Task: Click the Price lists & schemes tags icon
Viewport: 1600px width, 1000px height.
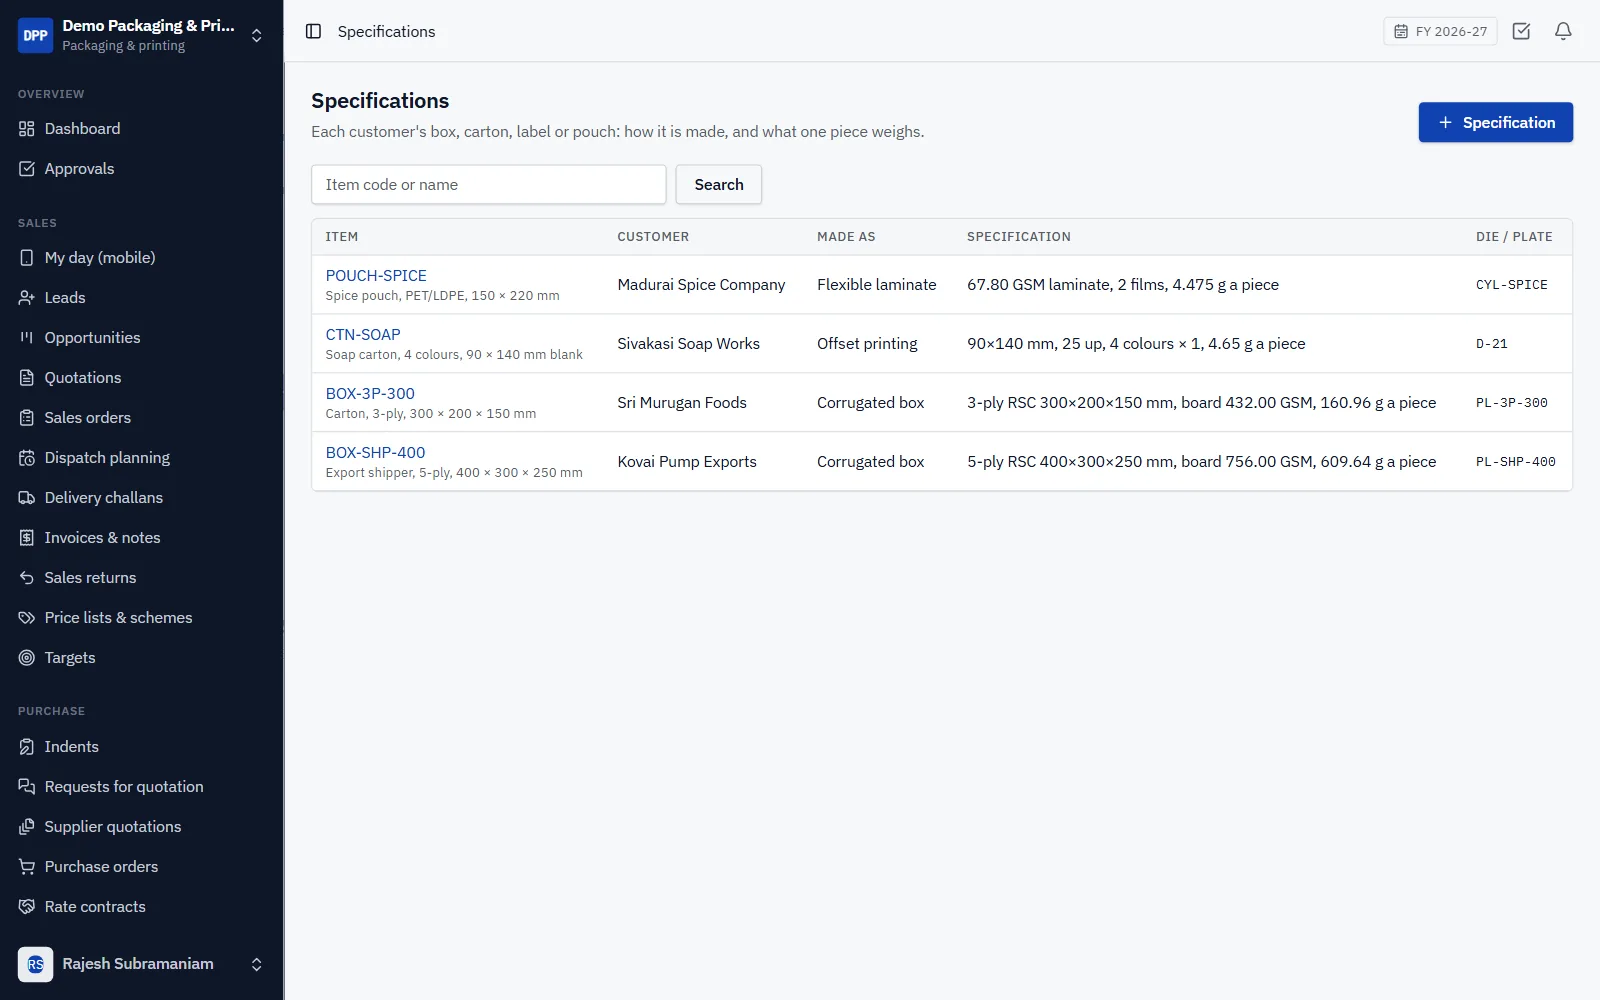Action: tap(27, 618)
